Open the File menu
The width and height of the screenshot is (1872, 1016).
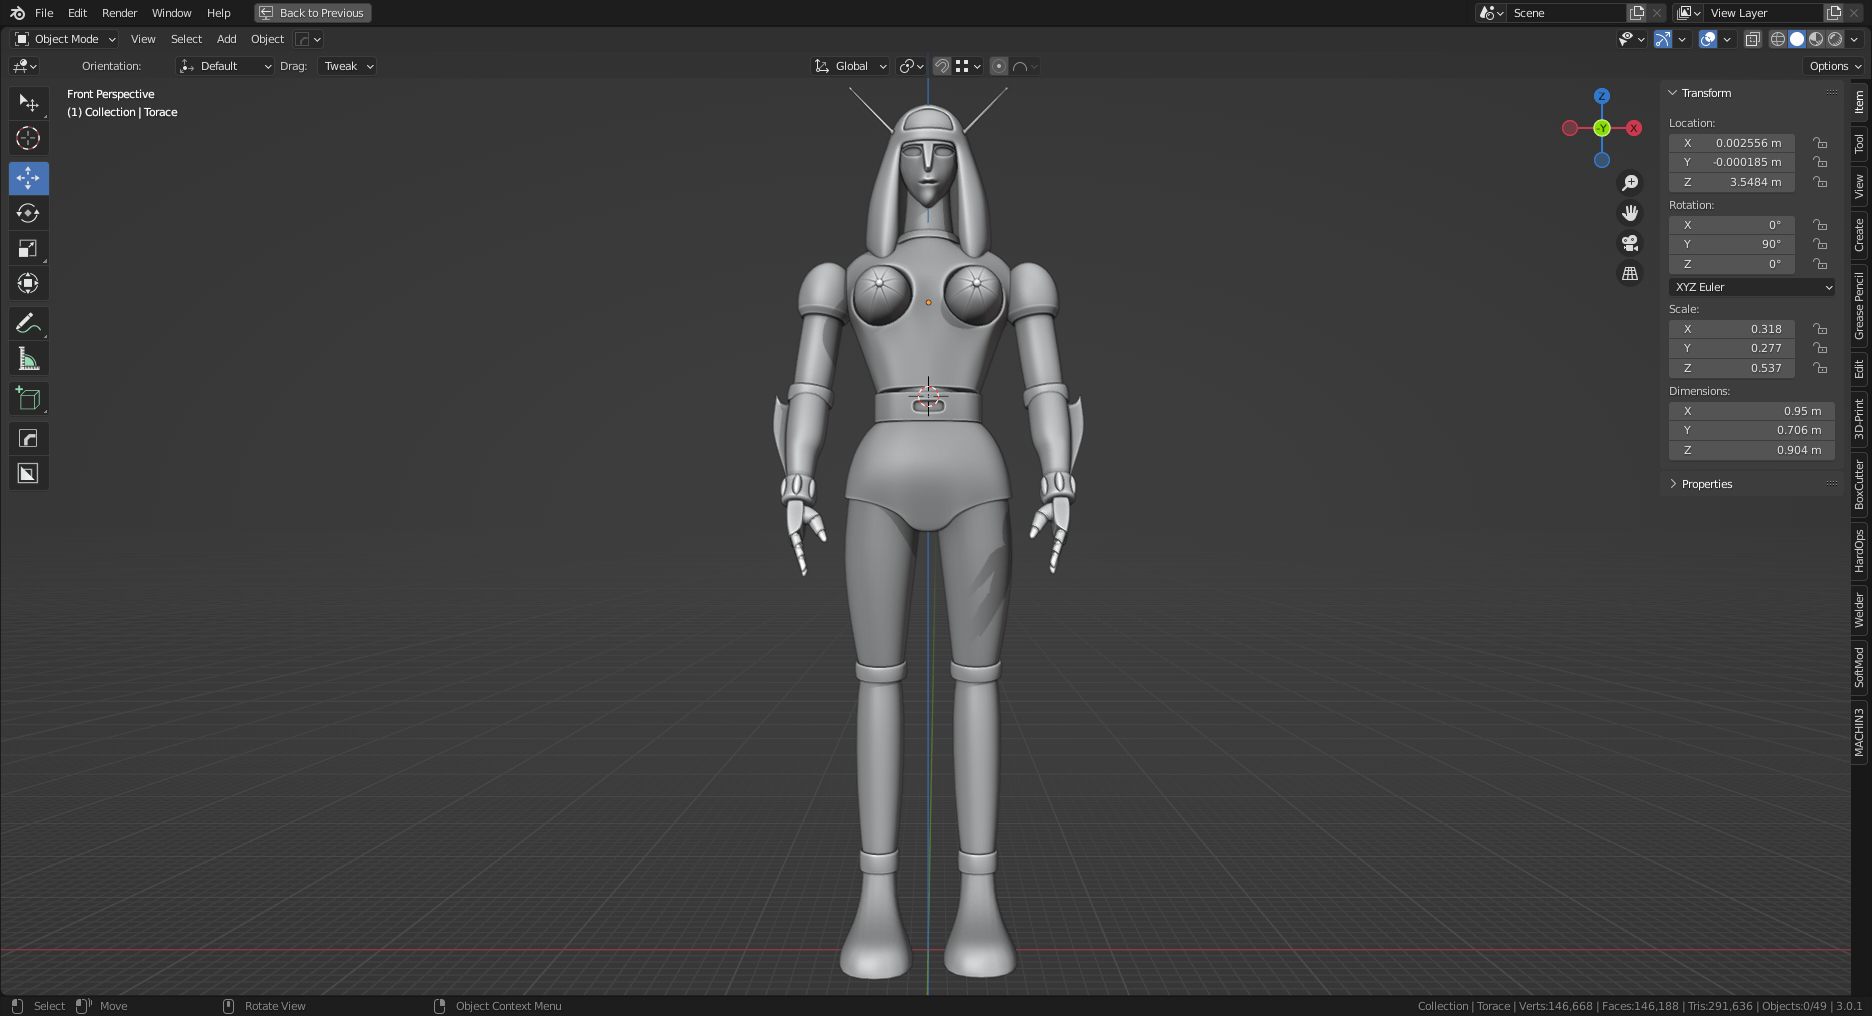pyautogui.click(x=44, y=13)
